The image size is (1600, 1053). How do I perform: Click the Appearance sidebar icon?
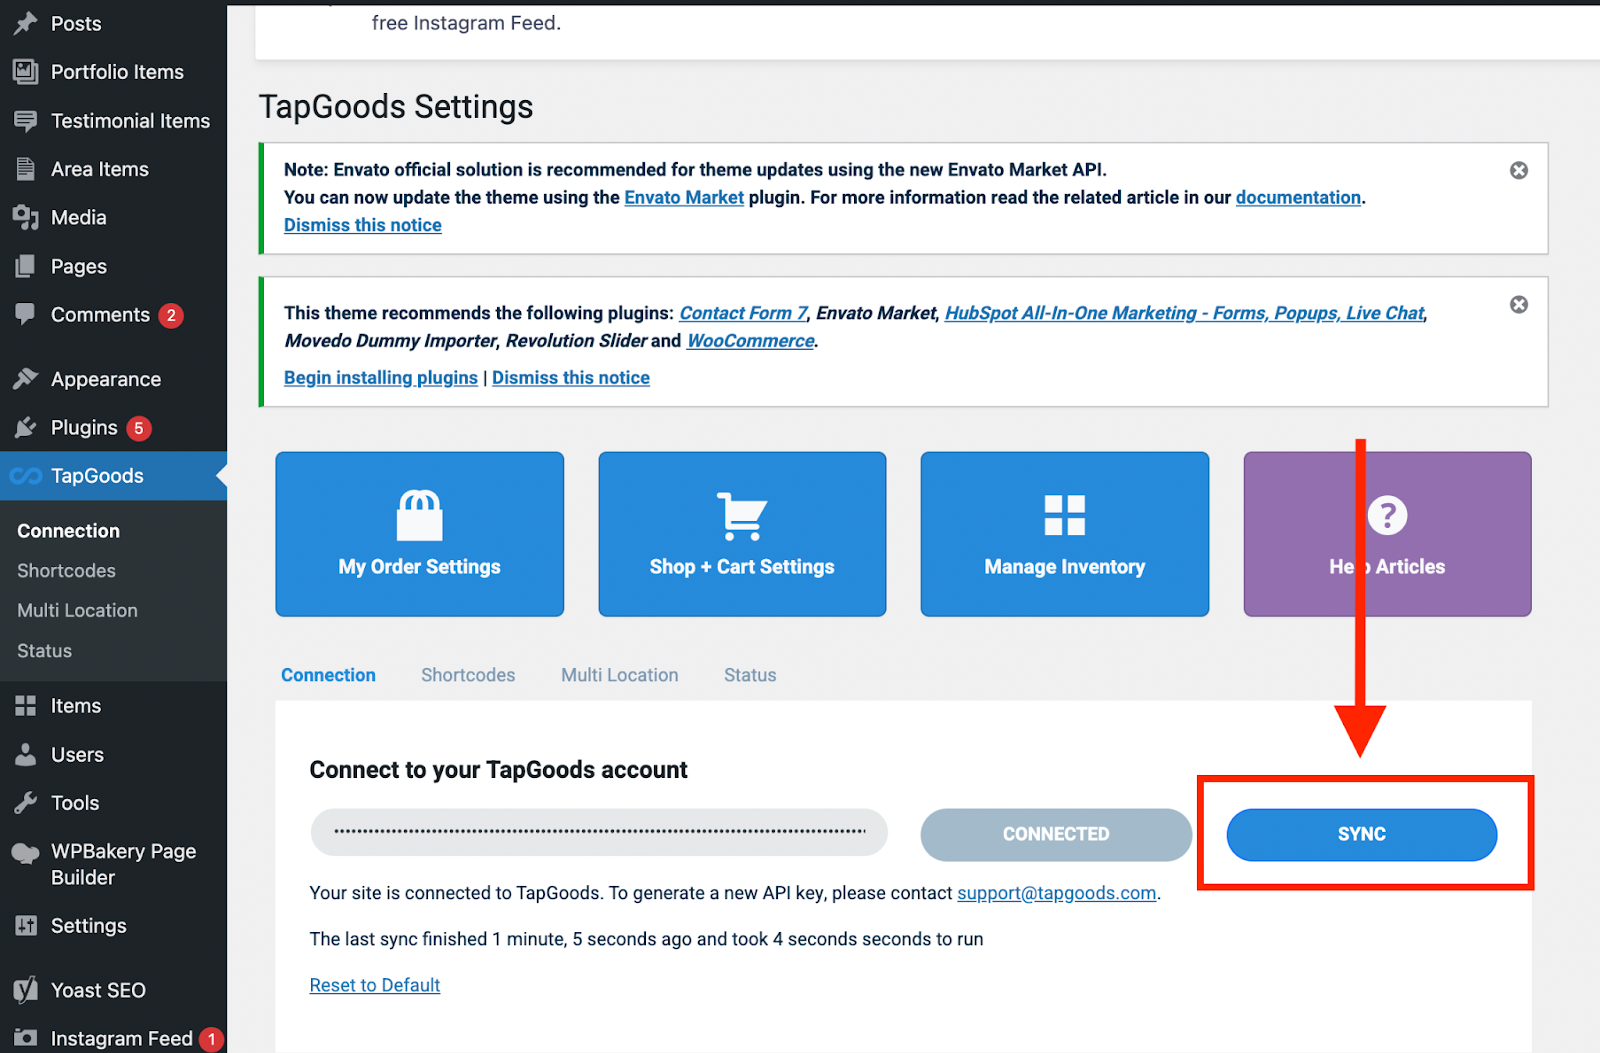pyautogui.click(x=26, y=378)
